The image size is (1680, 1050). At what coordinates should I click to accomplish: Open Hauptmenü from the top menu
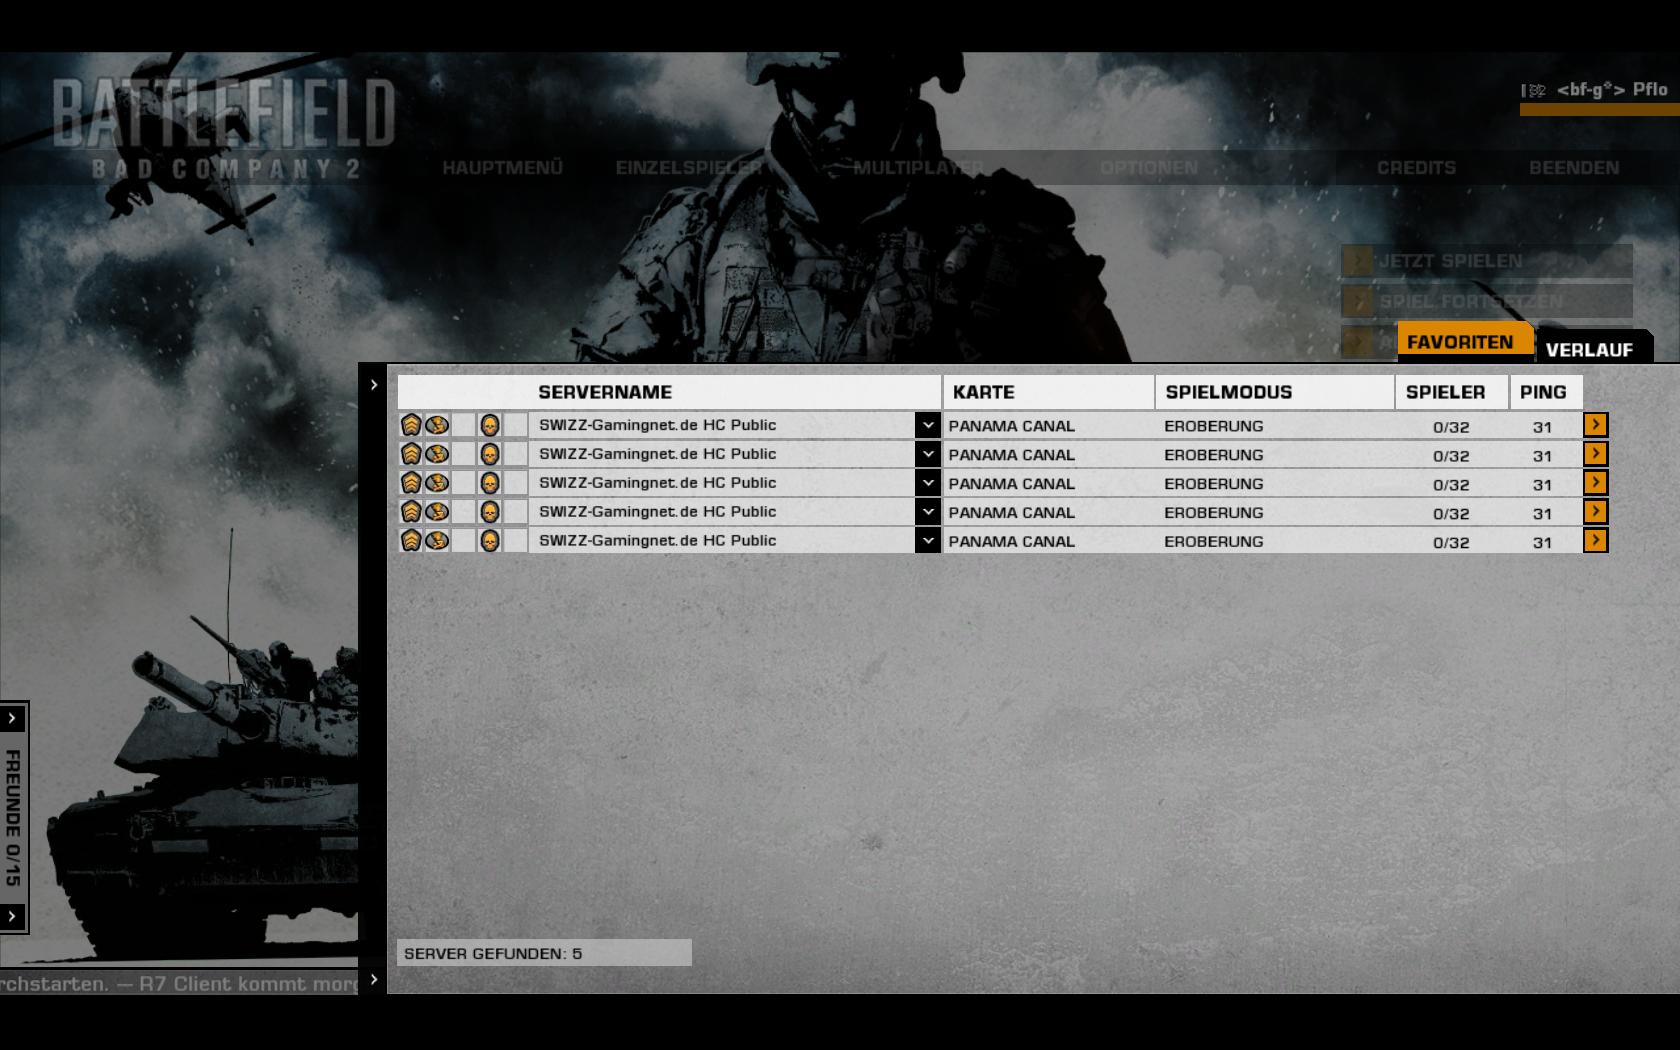(502, 168)
